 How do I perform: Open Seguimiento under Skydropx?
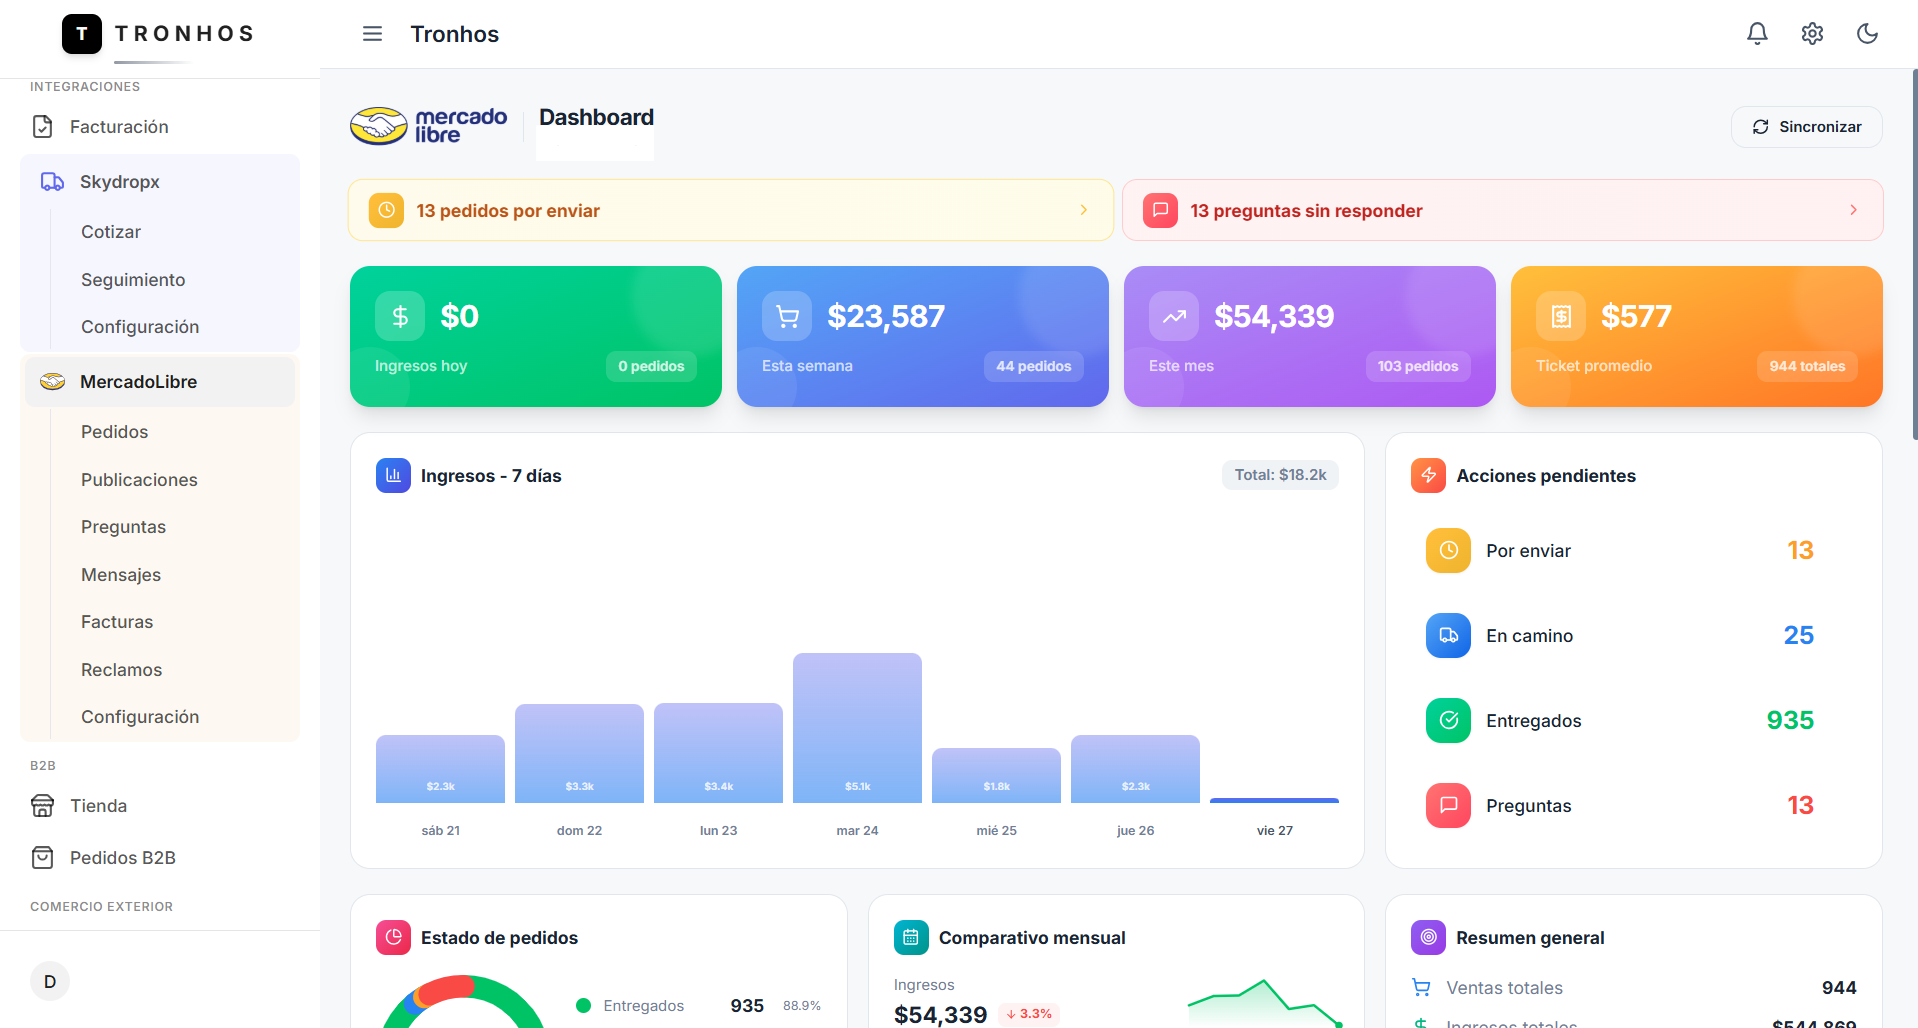coord(133,280)
